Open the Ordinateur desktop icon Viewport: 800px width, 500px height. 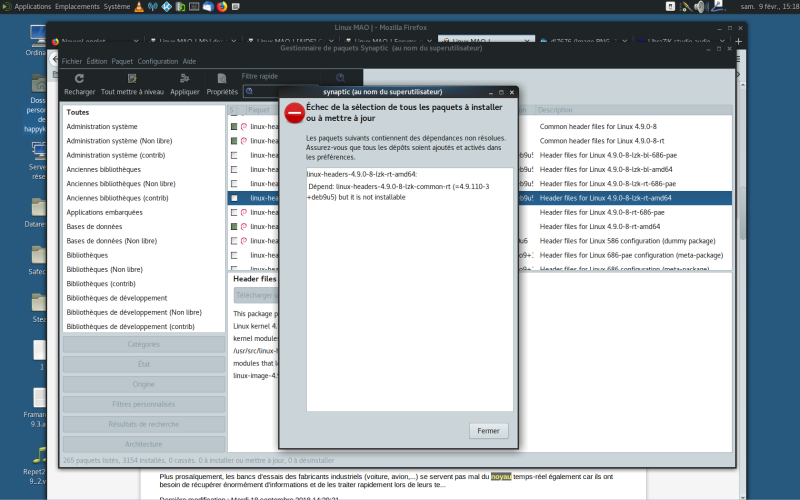(37, 41)
